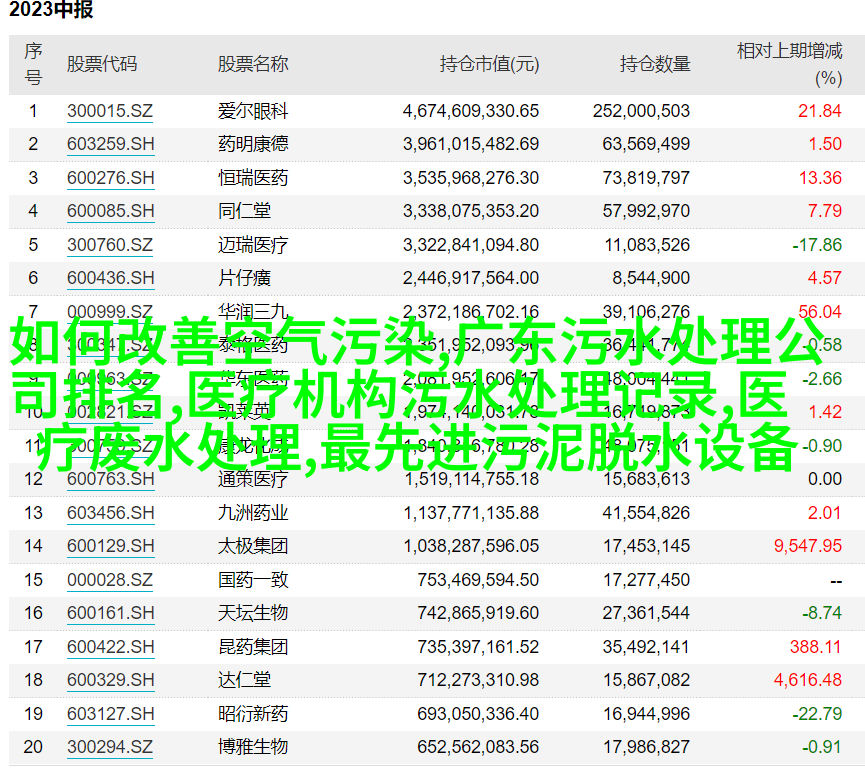
Task: Select market value 652,562,083.56
Action: (x=478, y=747)
